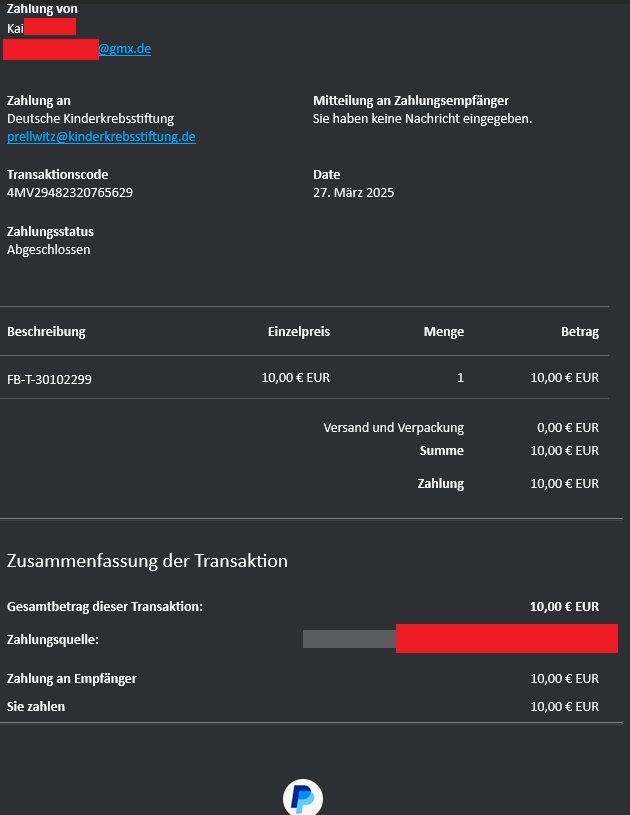Open the payer's gmx.de email link
This screenshot has height=815, width=630.
pyautogui.click(x=124, y=49)
